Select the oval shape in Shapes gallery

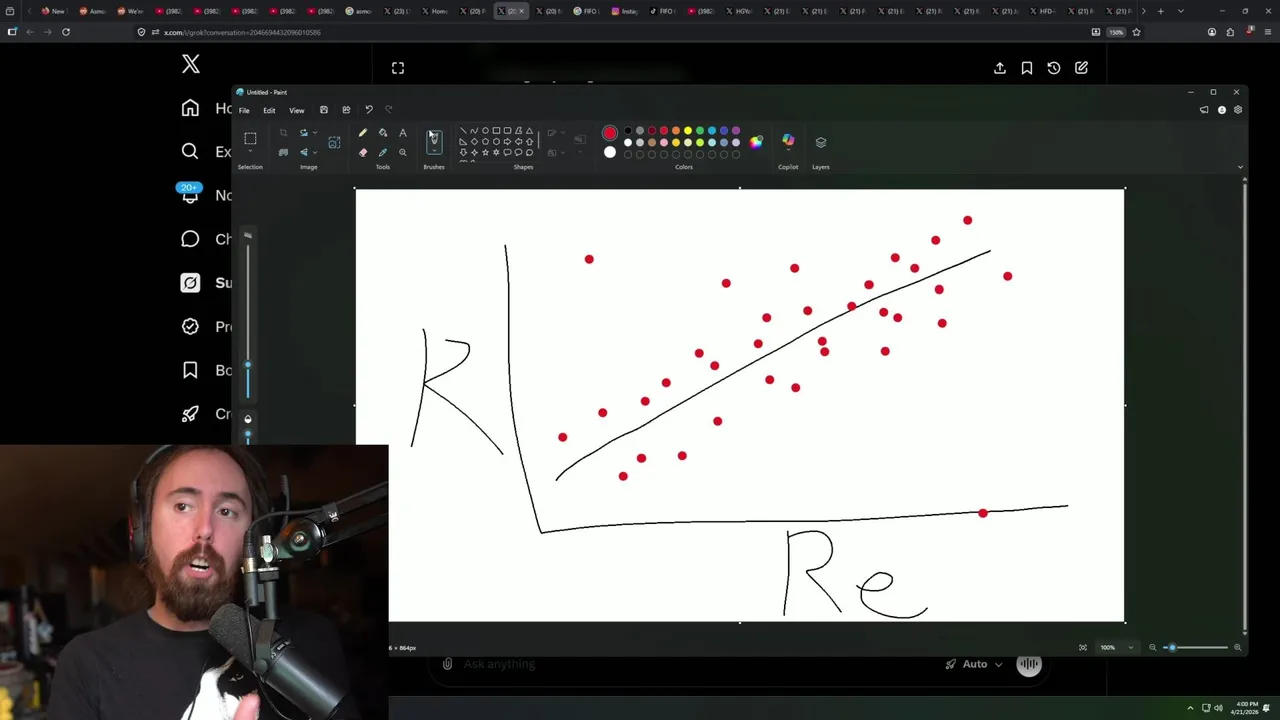click(x=485, y=130)
